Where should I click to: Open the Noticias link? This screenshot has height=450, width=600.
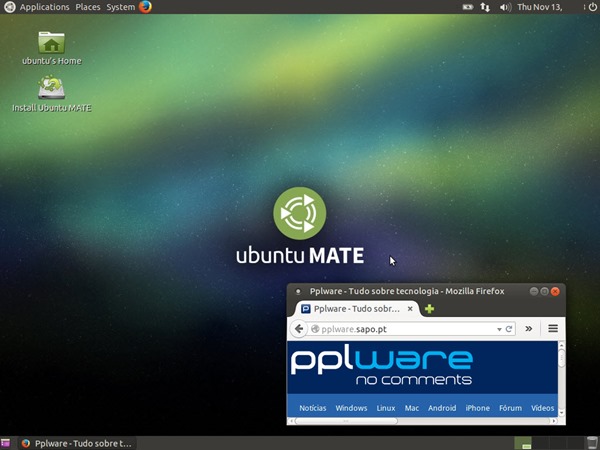[x=313, y=408]
